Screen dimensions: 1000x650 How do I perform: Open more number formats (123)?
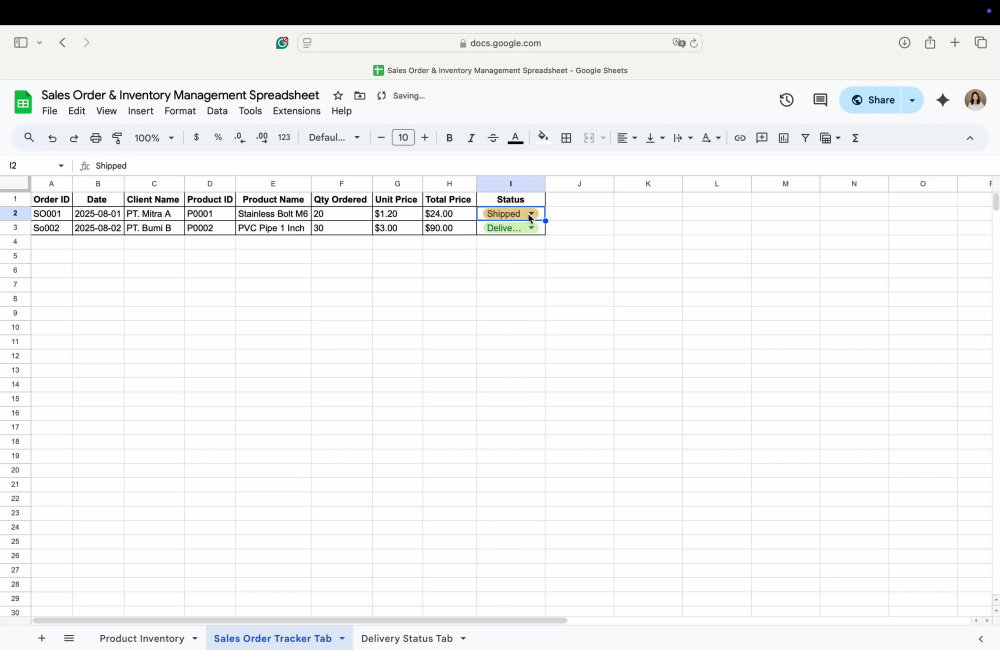[284, 138]
